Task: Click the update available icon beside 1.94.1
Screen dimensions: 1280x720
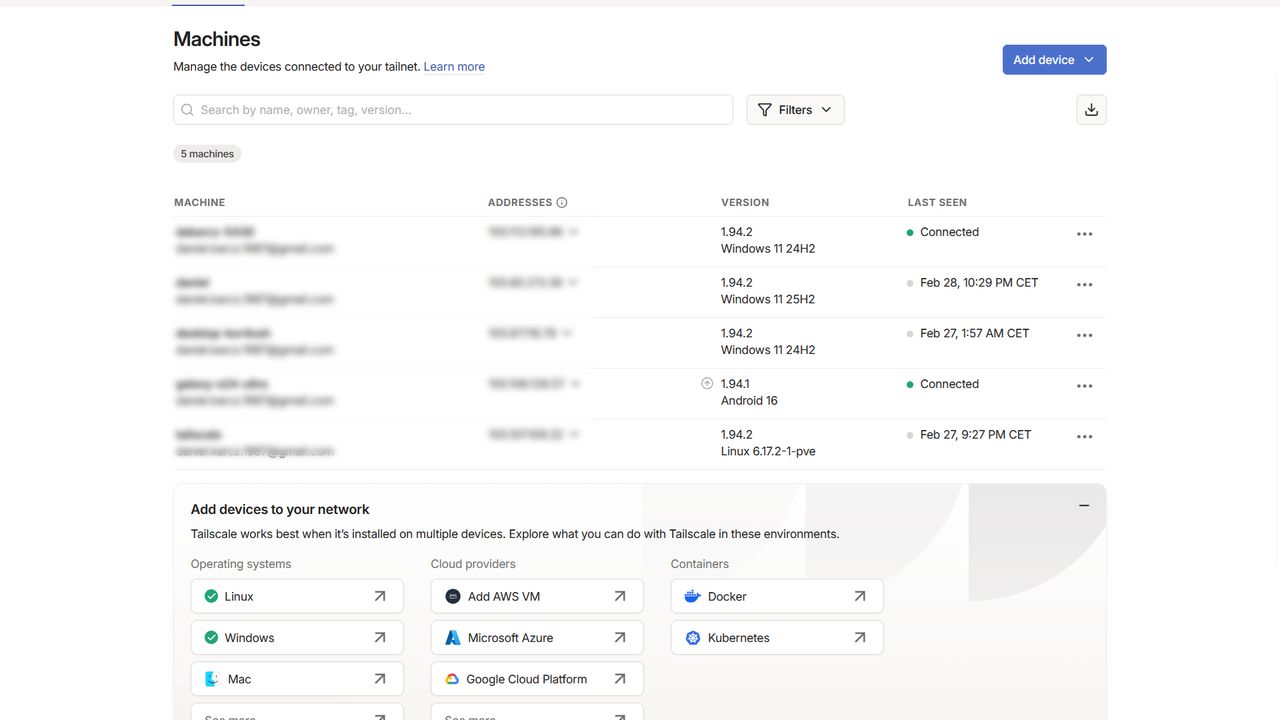Action: 707,384
